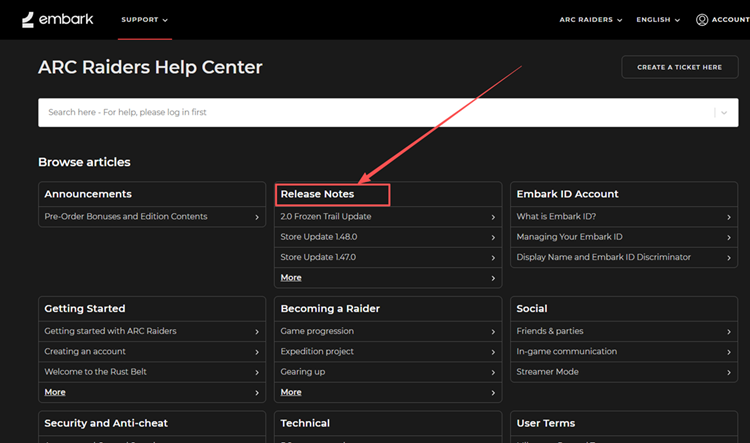Expand the search bar dropdown chevron
This screenshot has height=443, width=750.
[x=724, y=113]
